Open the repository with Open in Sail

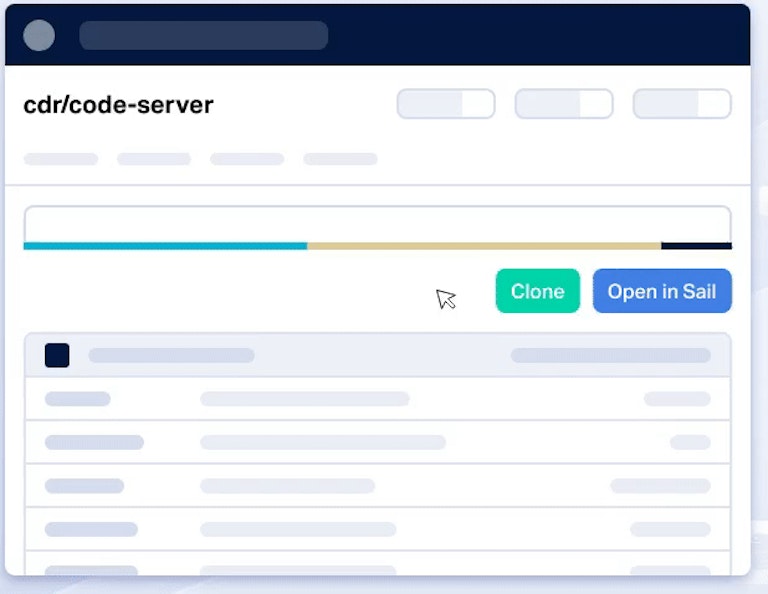(662, 291)
